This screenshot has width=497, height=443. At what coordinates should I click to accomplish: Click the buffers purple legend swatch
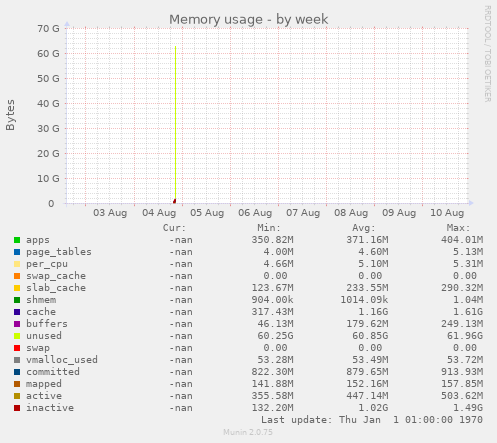17,324
